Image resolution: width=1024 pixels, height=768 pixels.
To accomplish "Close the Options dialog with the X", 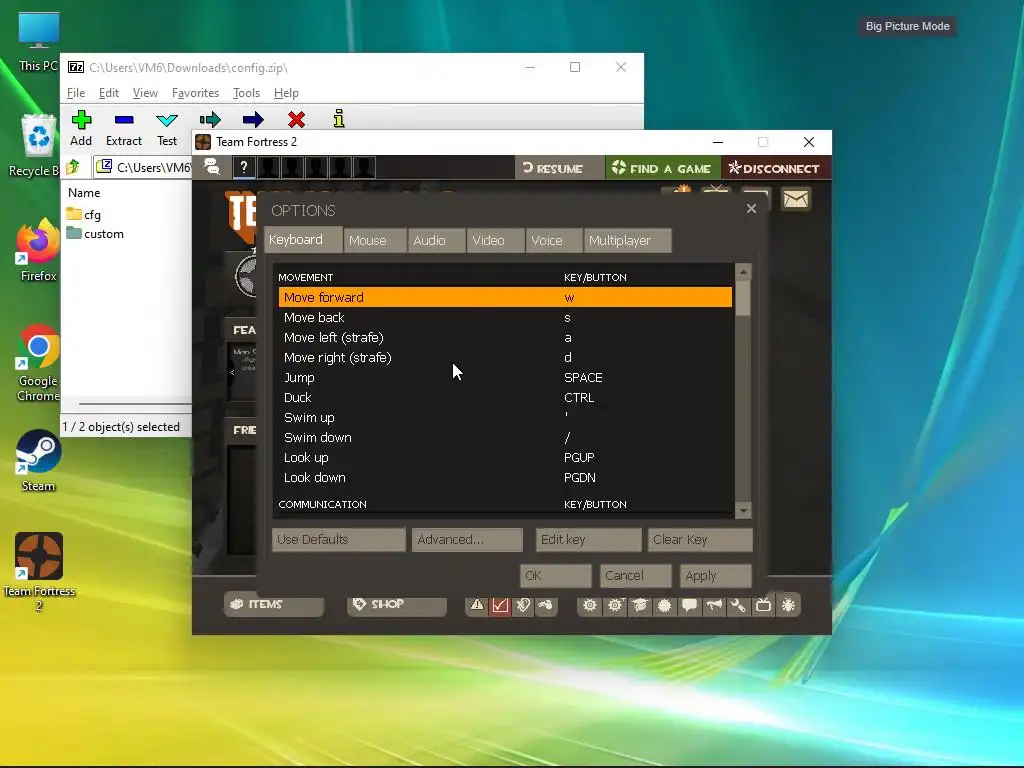I will [x=751, y=208].
